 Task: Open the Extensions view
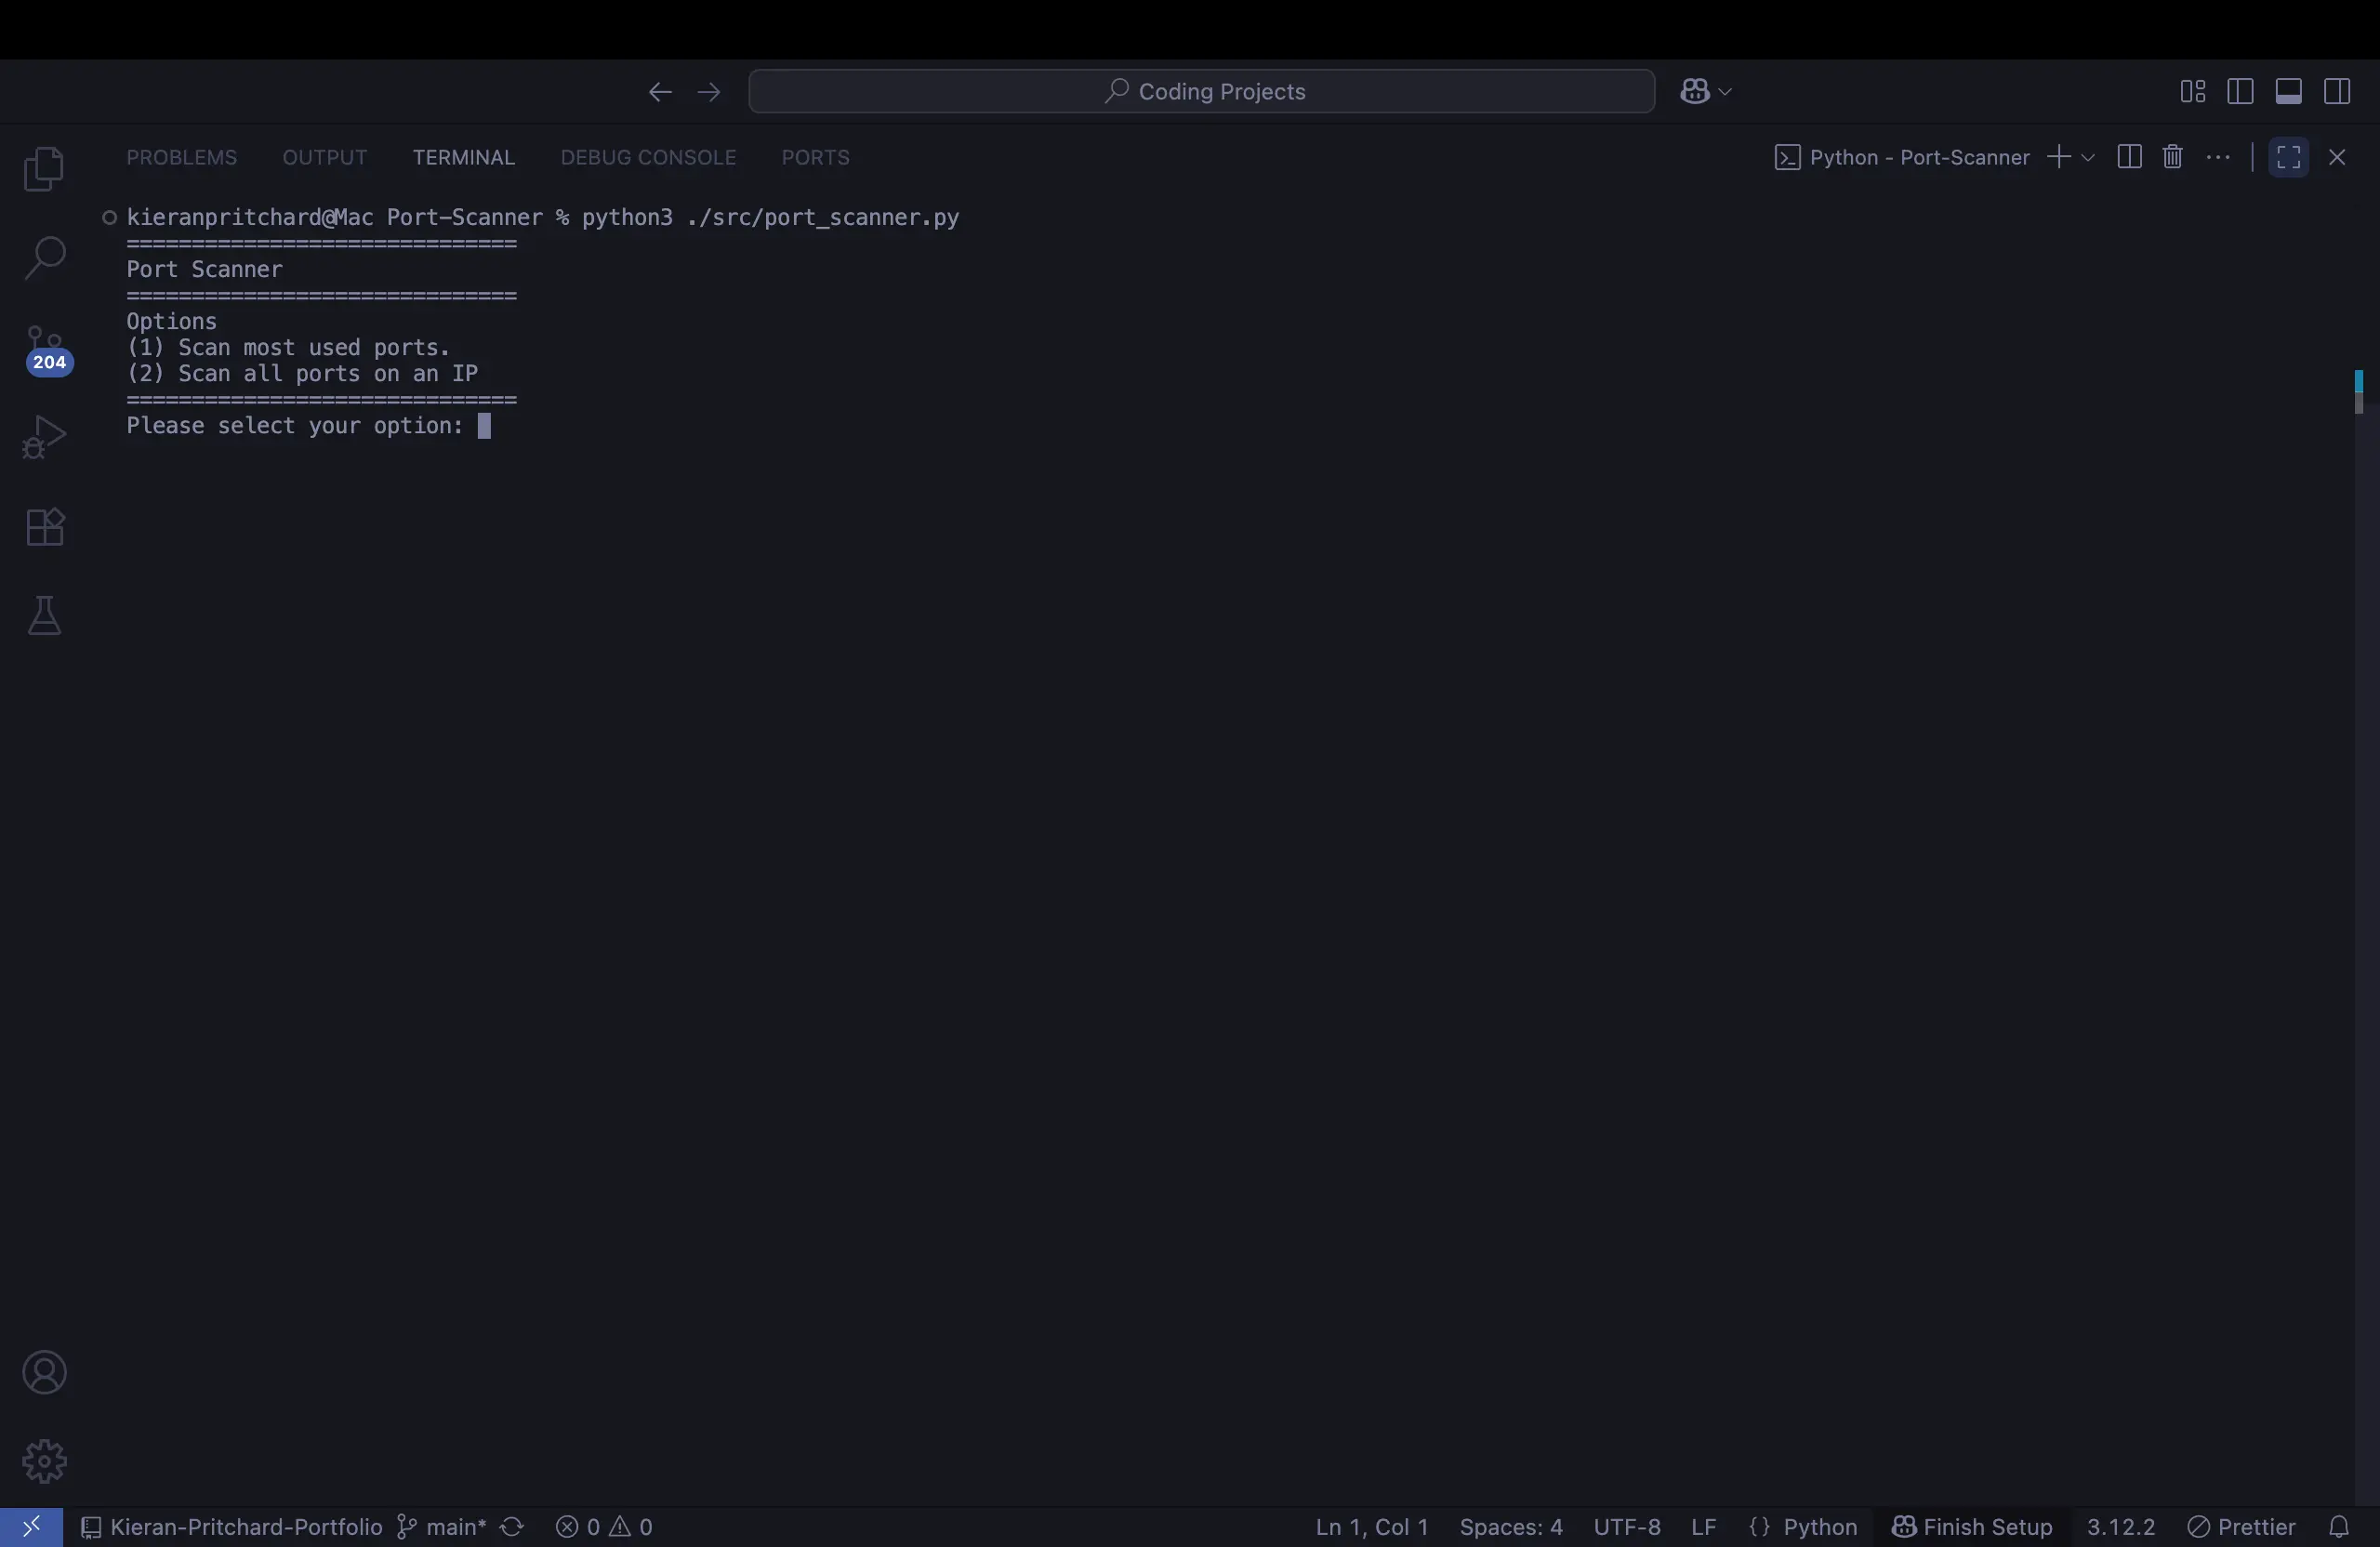coord(44,527)
